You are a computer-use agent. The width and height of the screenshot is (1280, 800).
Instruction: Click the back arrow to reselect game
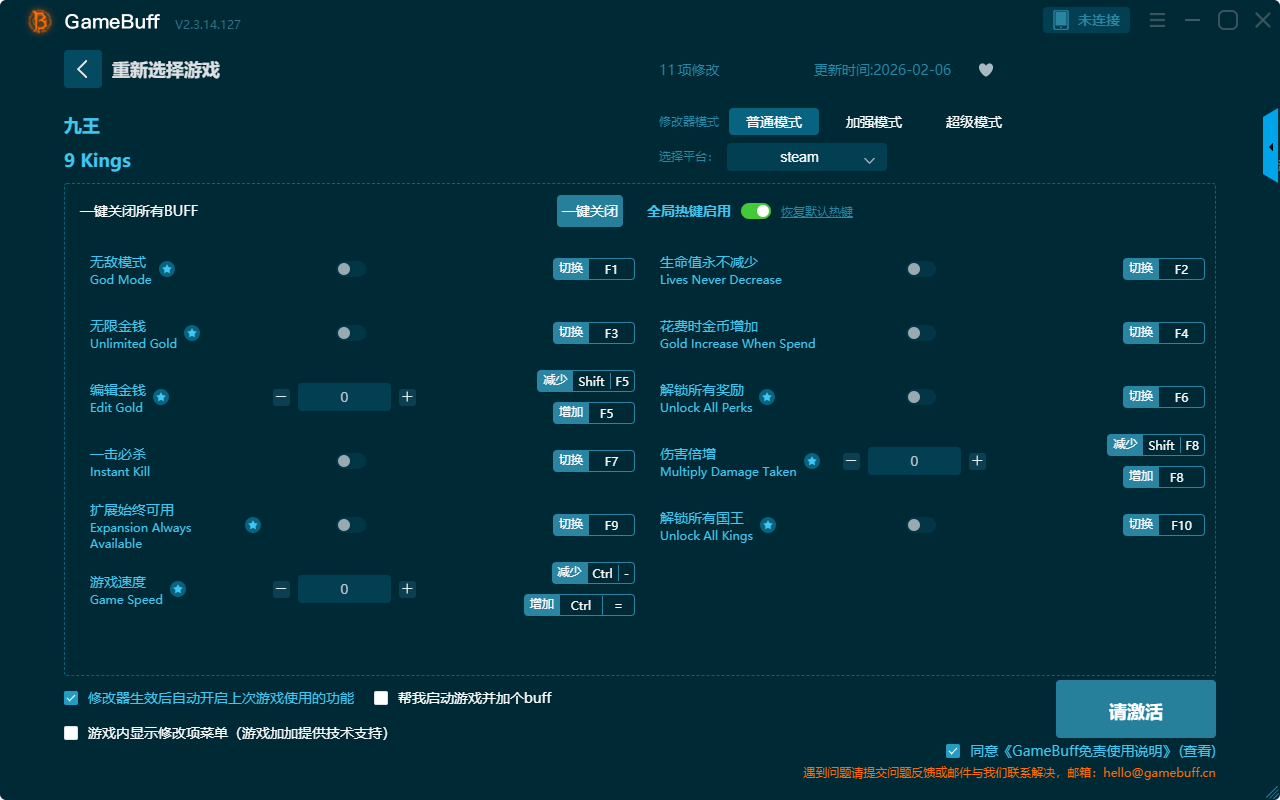[83, 69]
